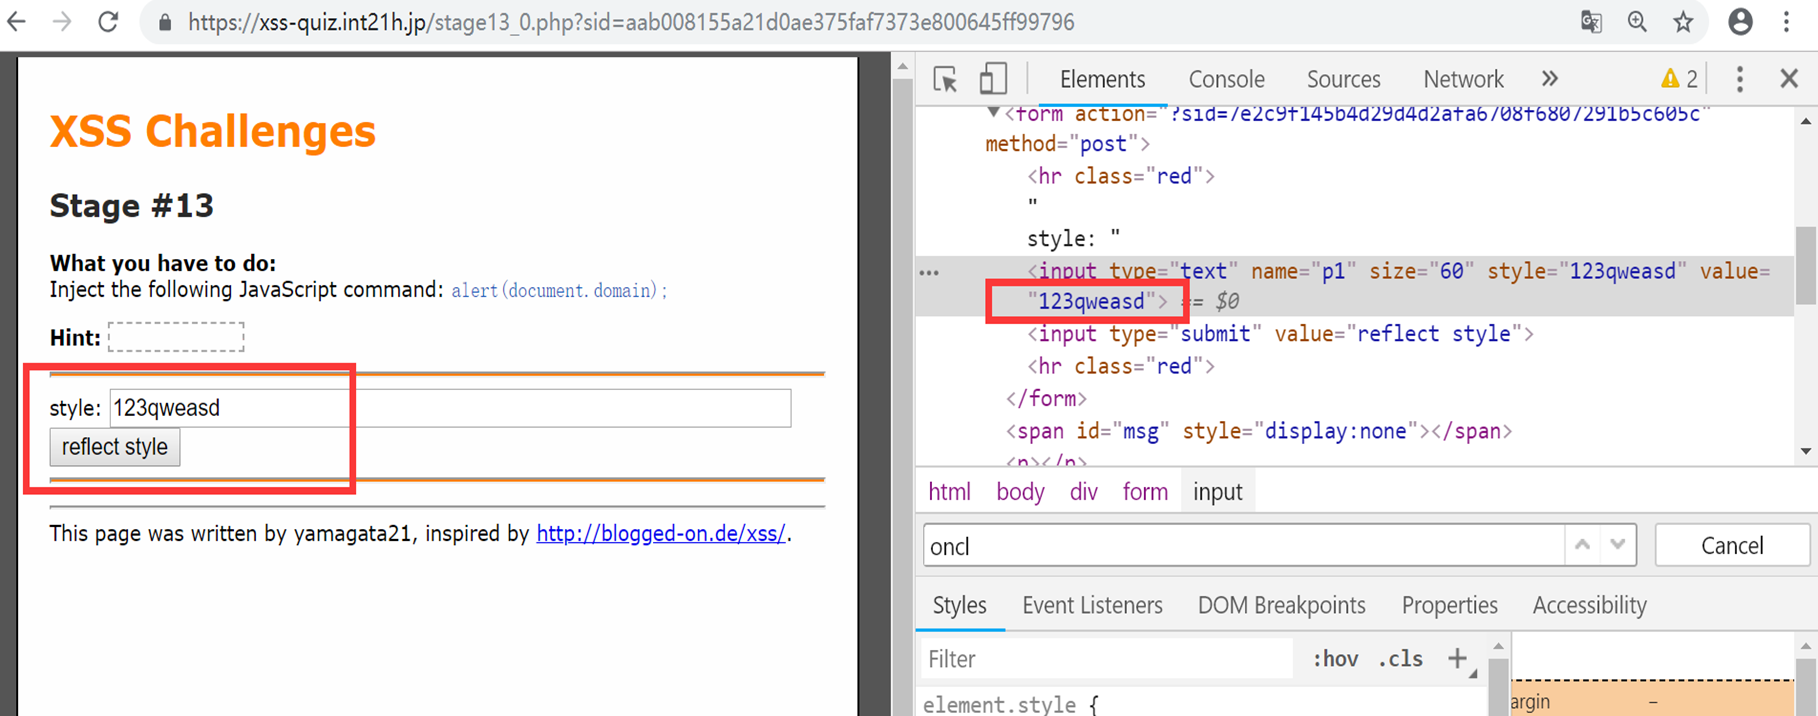Switch to the Sources tab
Viewport: 1818px width, 716px height.
[x=1343, y=79]
